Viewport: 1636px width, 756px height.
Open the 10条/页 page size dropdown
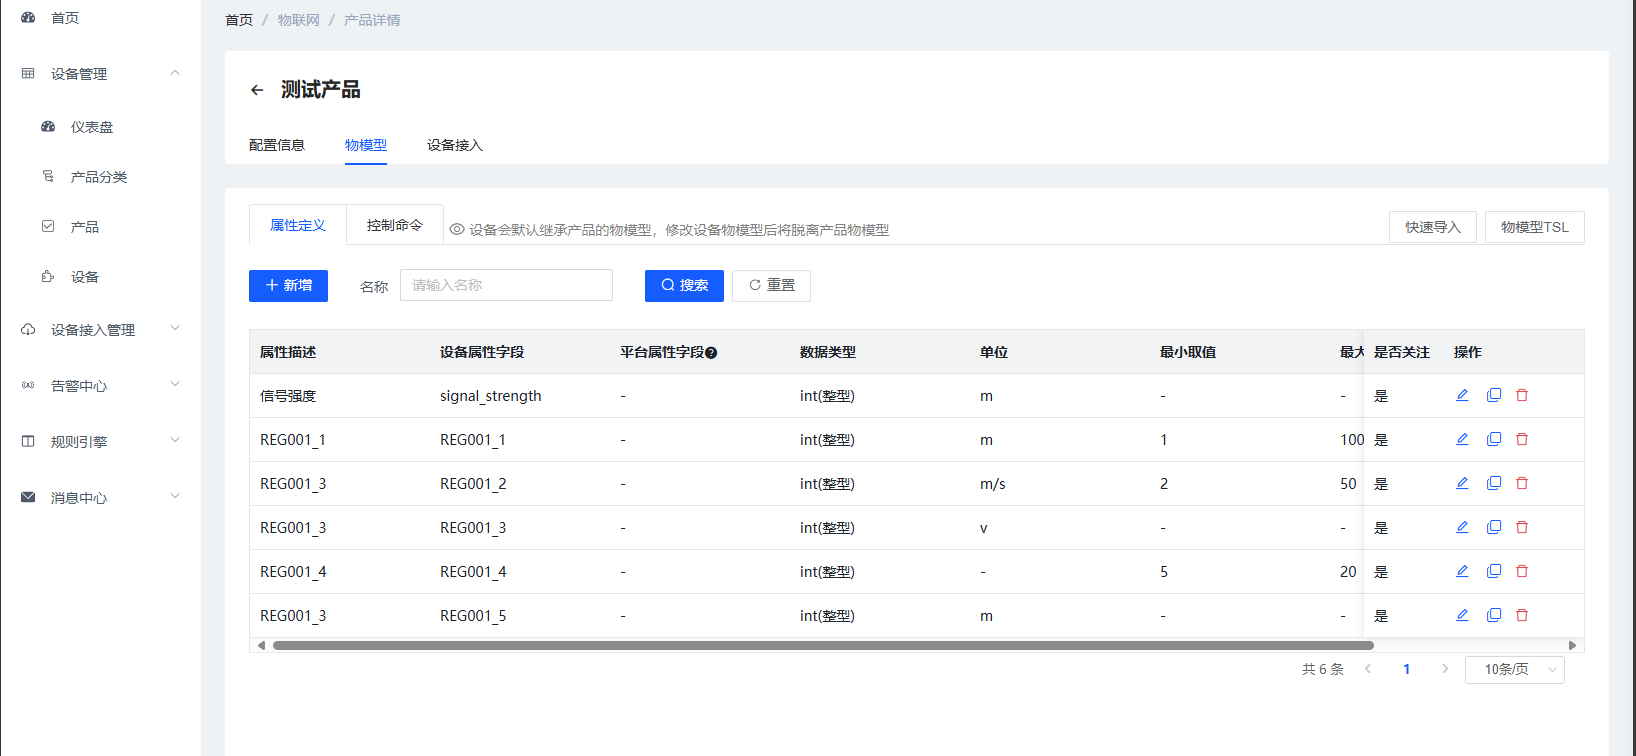(x=1514, y=669)
